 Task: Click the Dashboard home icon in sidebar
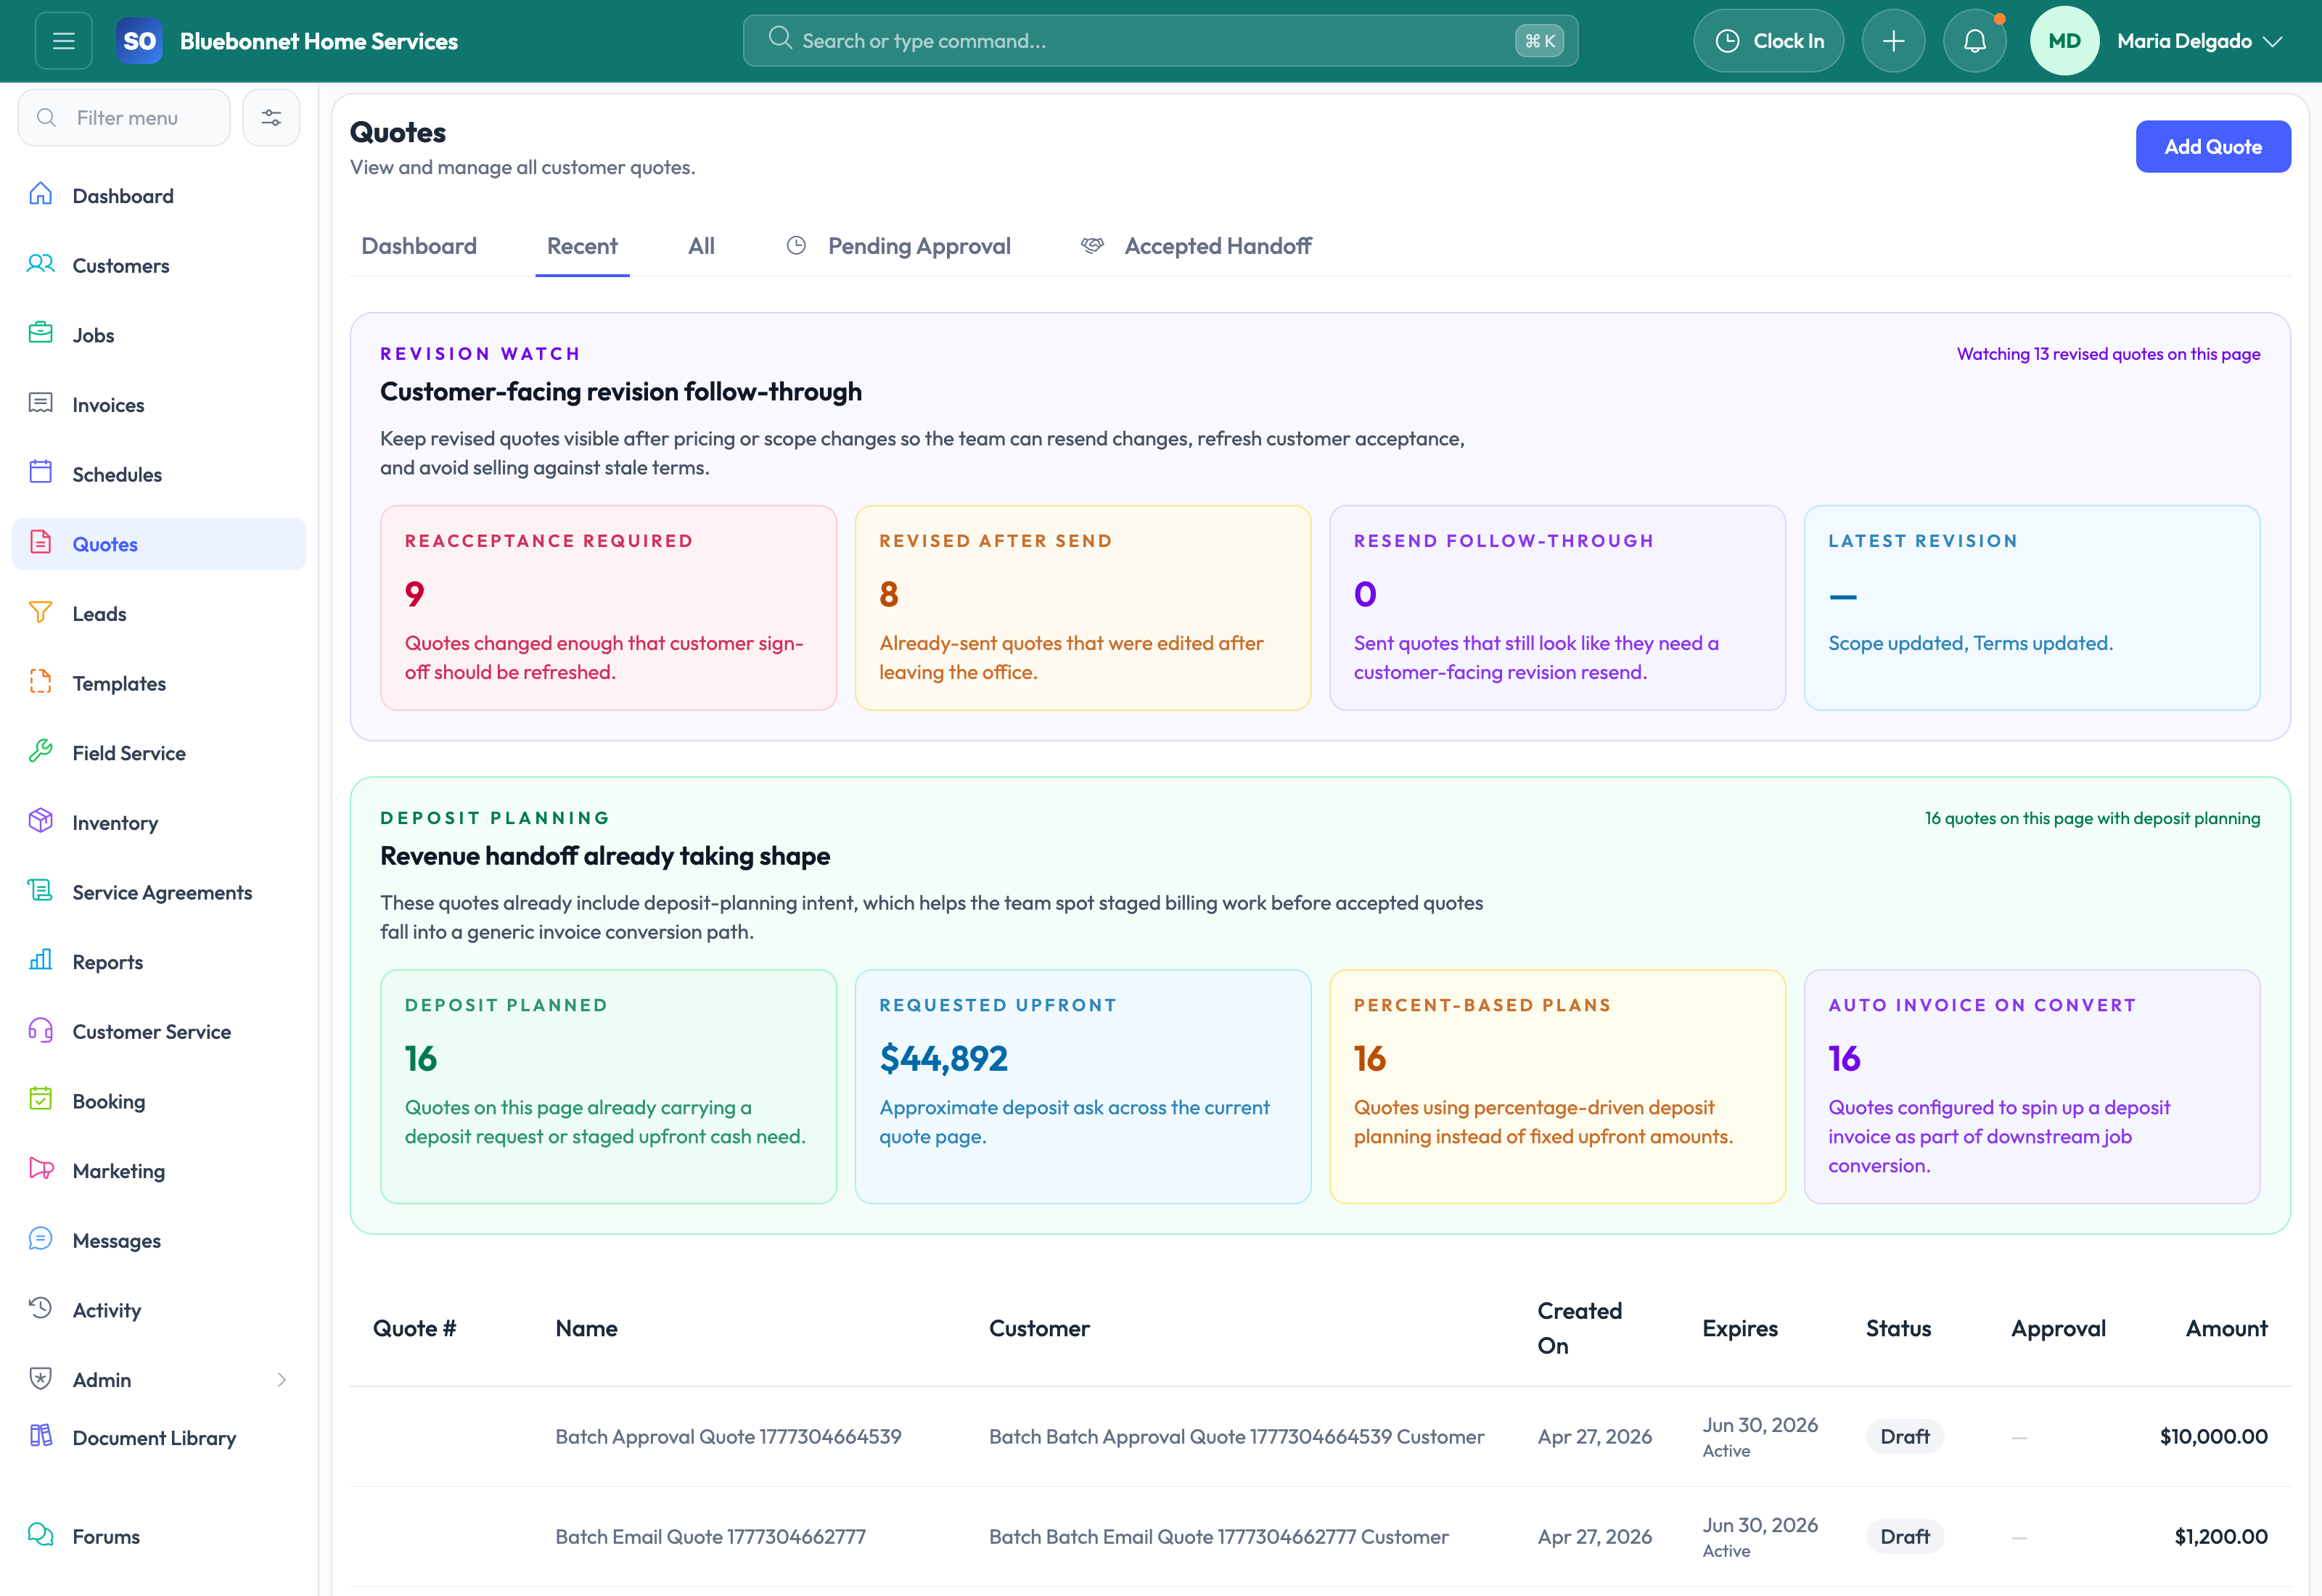click(41, 194)
